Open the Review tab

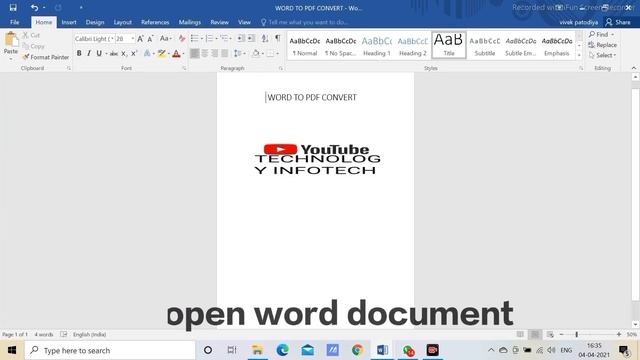tap(220, 22)
